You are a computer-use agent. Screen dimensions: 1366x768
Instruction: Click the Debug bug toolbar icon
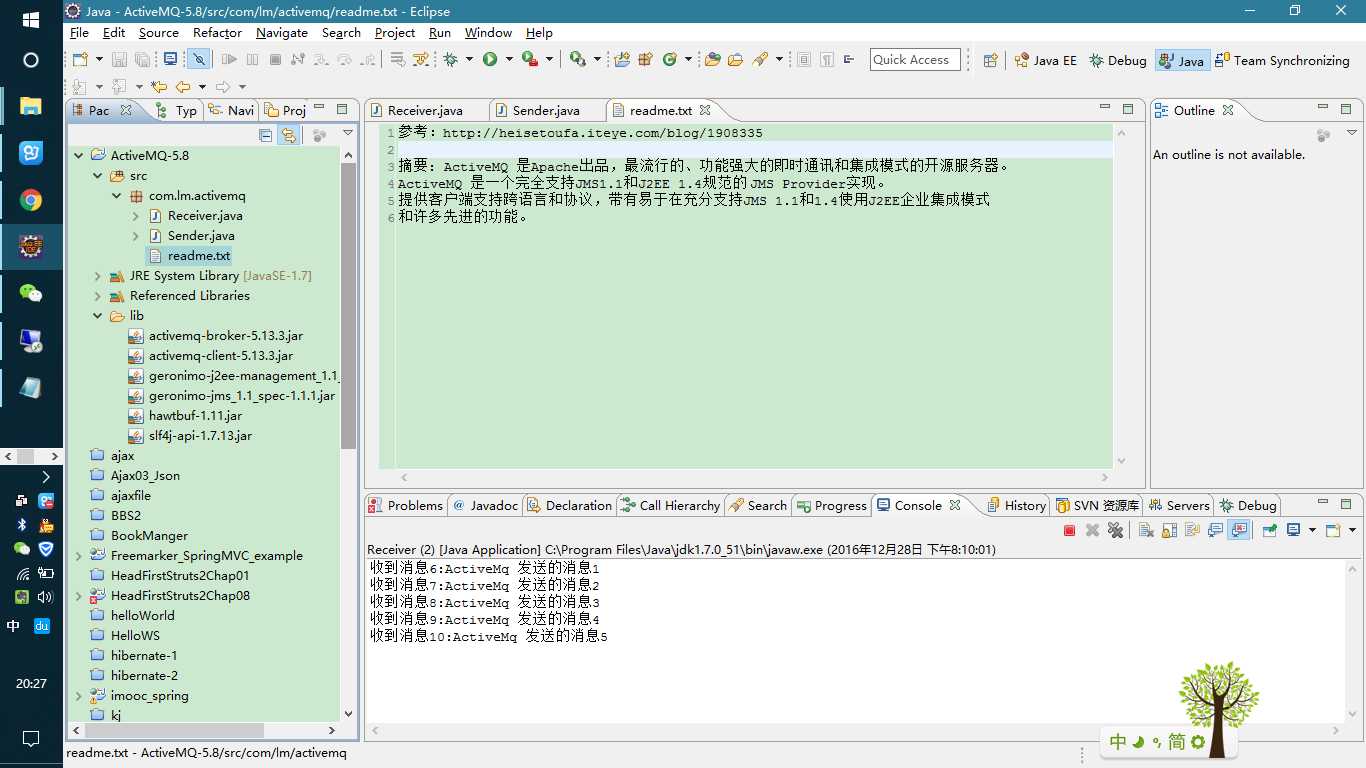(451, 60)
